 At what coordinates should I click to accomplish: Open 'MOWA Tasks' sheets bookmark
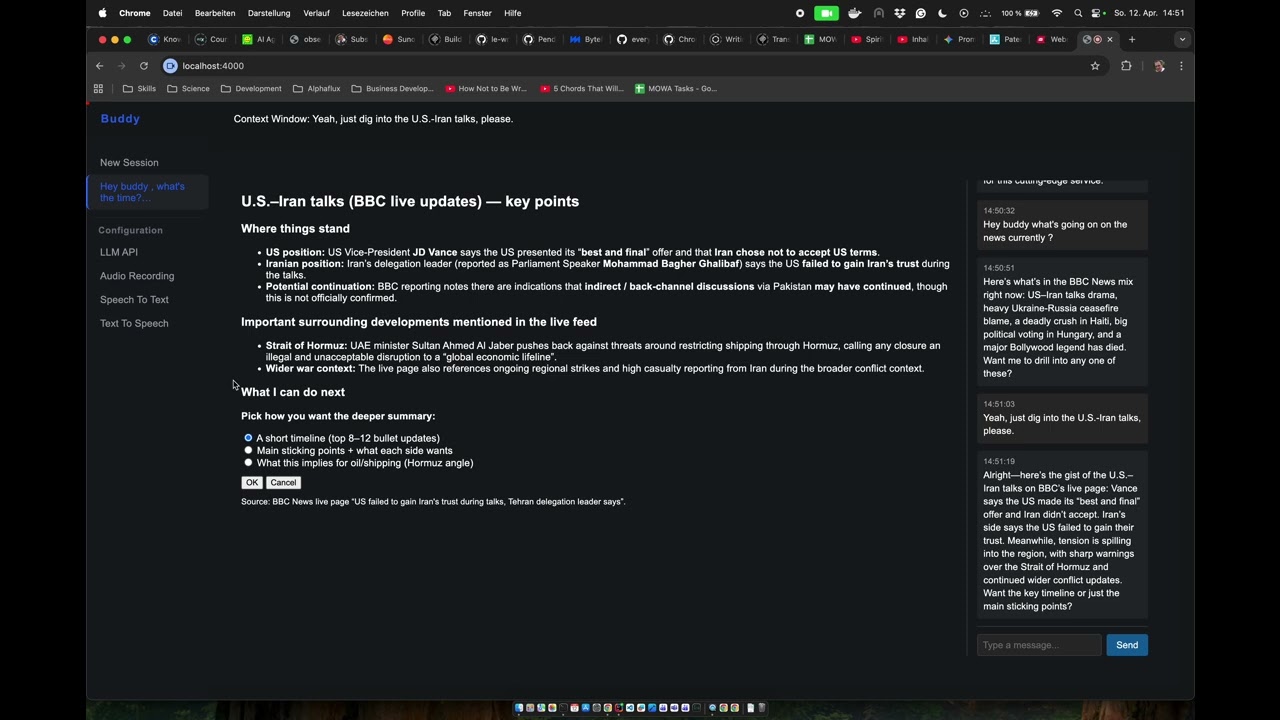[x=676, y=88]
